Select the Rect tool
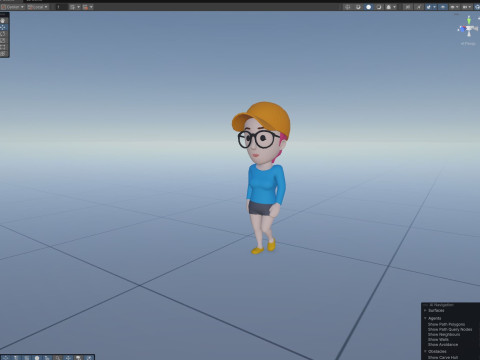The width and height of the screenshot is (480, 360). [3, 47]
